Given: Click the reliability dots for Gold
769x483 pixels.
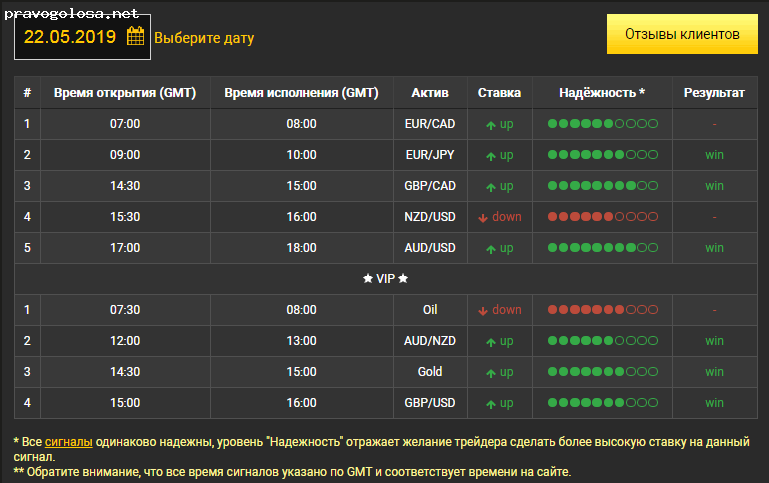Looking at the screenshot, I should (x=602, y=372).
